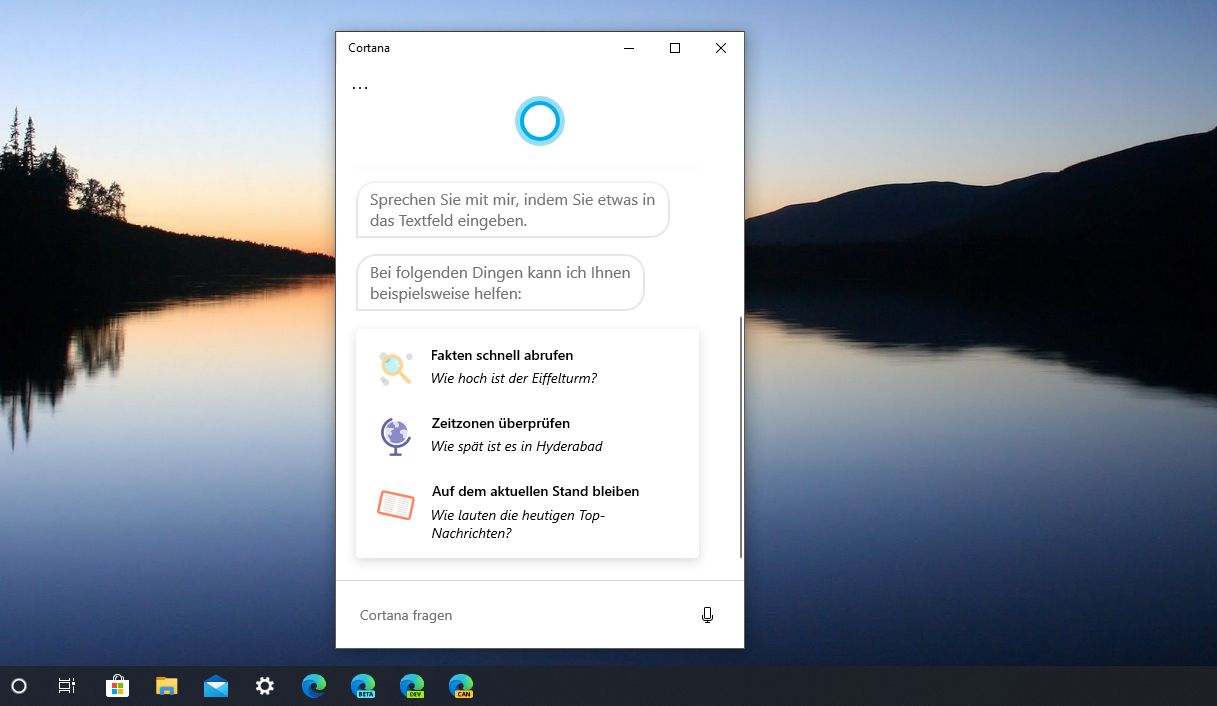Launch Microsoft Edge stable from taskbar
The image size is (1217, 706).
coord(314,686)
